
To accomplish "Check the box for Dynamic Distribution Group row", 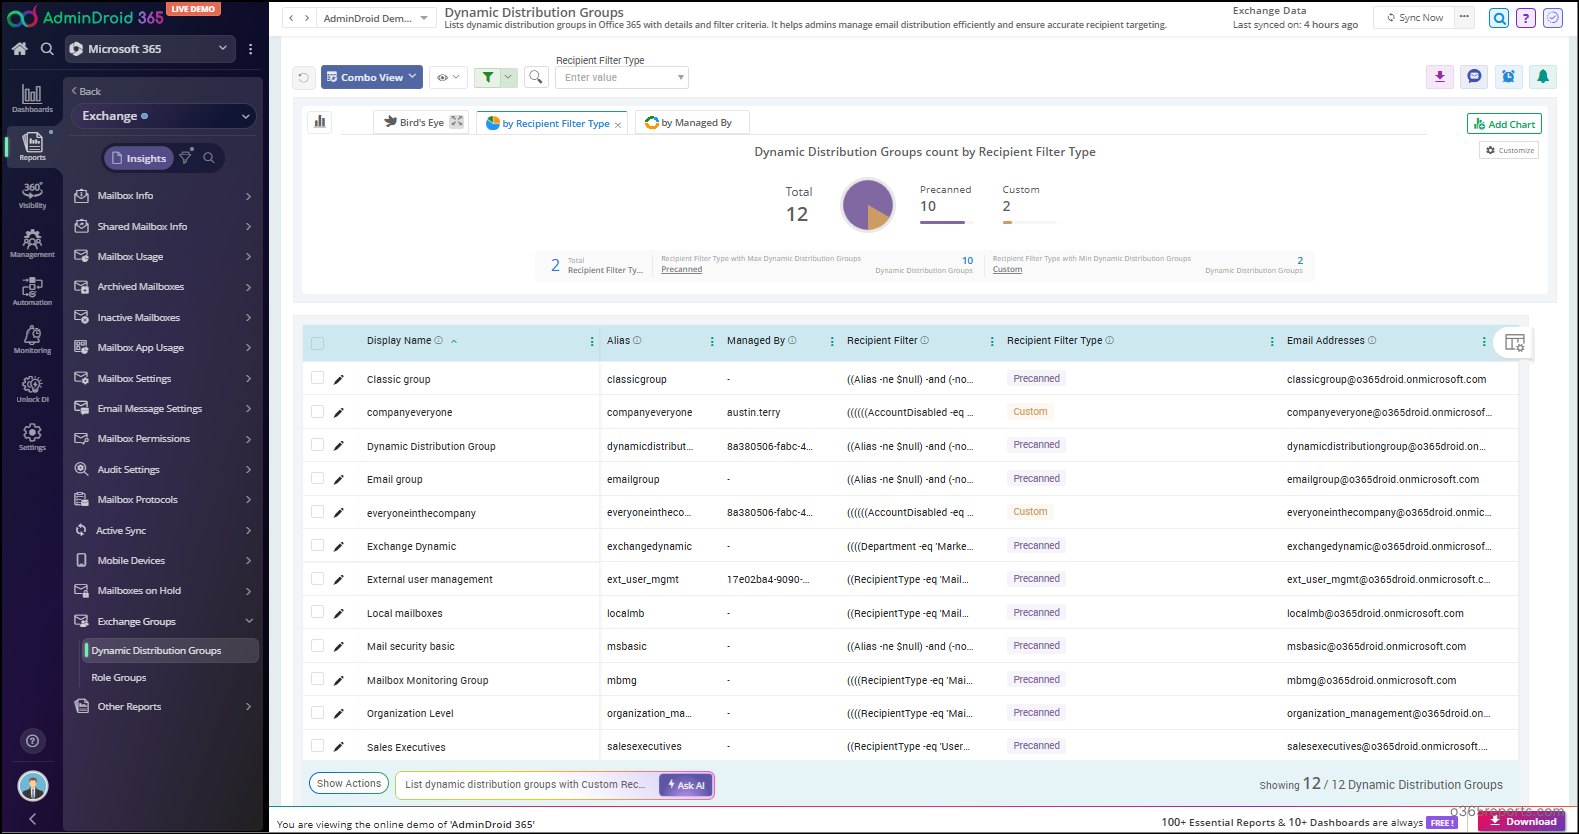I will click(317, 445).
